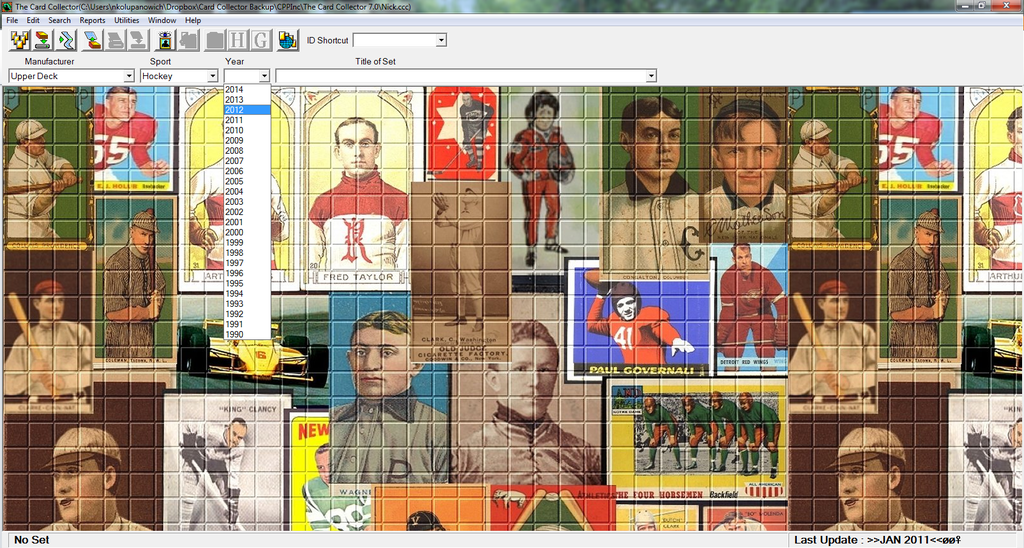Select 1990 in the Year list
The image size is (1024, 548).
tap(247, 334)
